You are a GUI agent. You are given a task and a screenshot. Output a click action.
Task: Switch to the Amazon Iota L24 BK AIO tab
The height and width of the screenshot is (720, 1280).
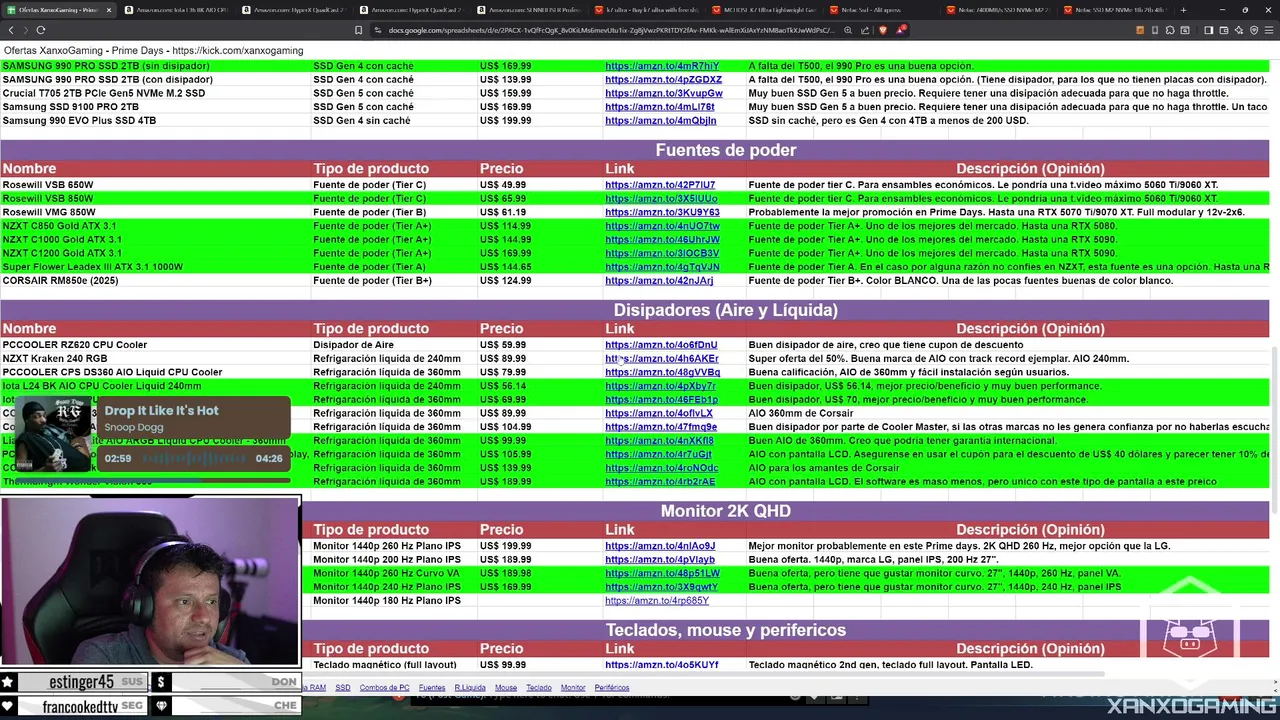click(x=176, y=10)
